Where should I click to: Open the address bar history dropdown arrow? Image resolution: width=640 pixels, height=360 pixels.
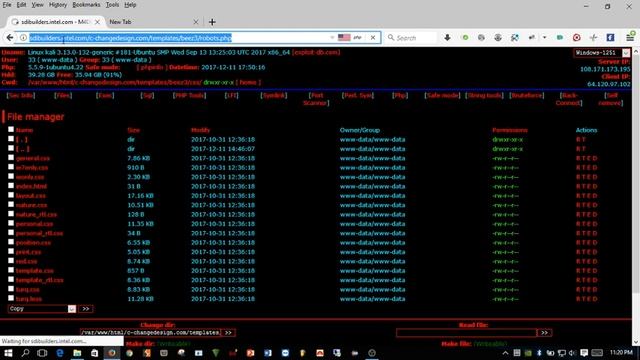coord(332,38)
